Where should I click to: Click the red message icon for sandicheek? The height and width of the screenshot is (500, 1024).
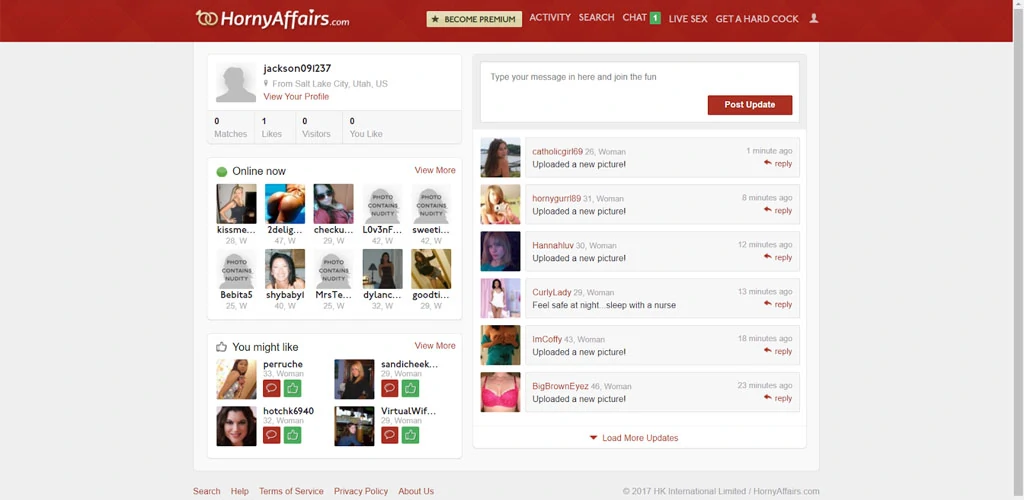coord(390,388)
